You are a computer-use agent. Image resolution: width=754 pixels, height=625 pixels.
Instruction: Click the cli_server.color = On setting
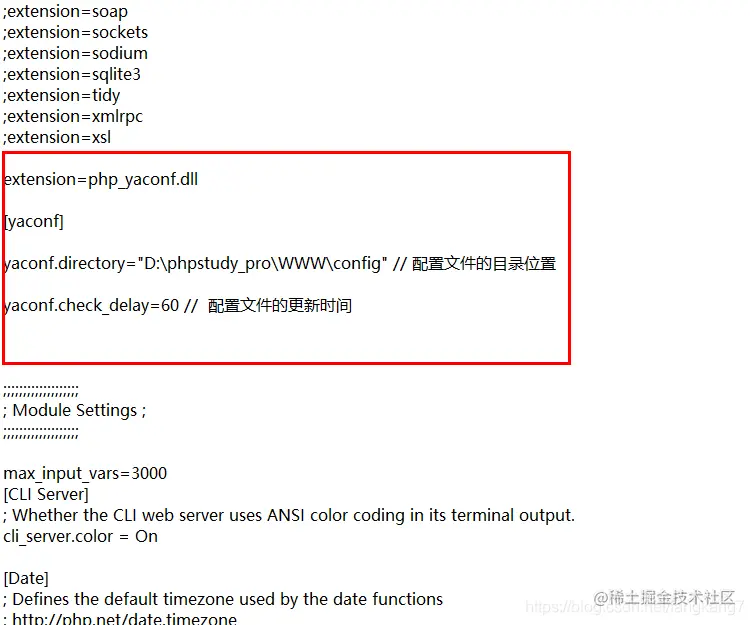pyautogui.click(x=80, y=537)
